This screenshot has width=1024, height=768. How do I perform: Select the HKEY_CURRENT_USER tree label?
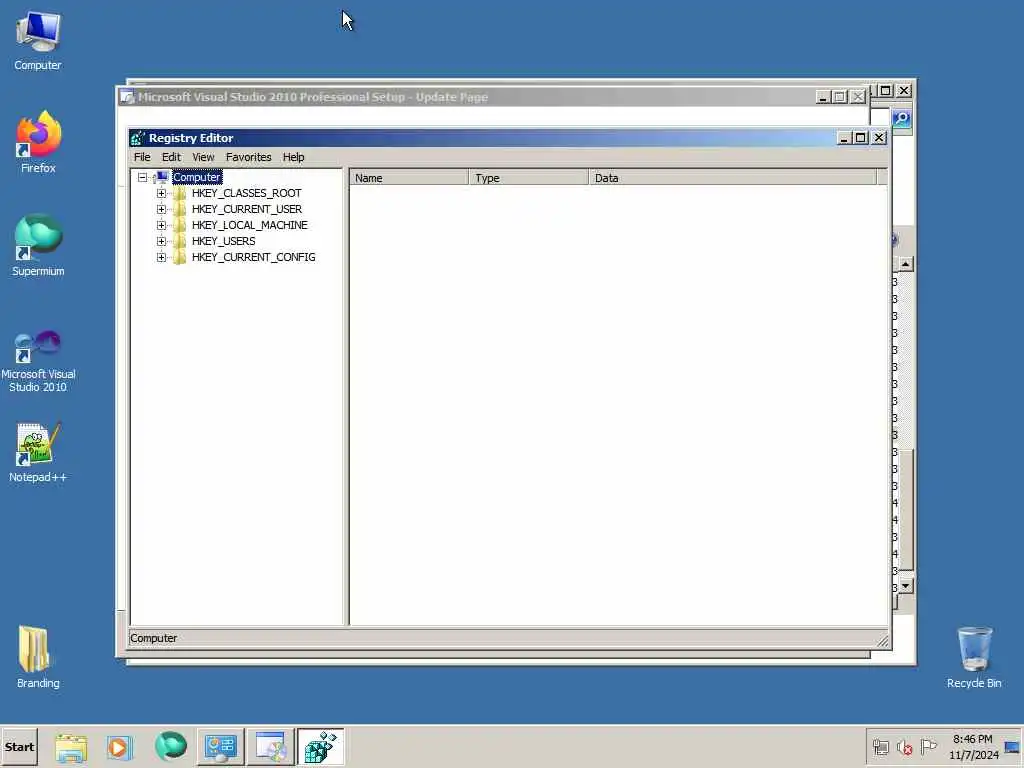pyautogui.click(x=247, y=210)
